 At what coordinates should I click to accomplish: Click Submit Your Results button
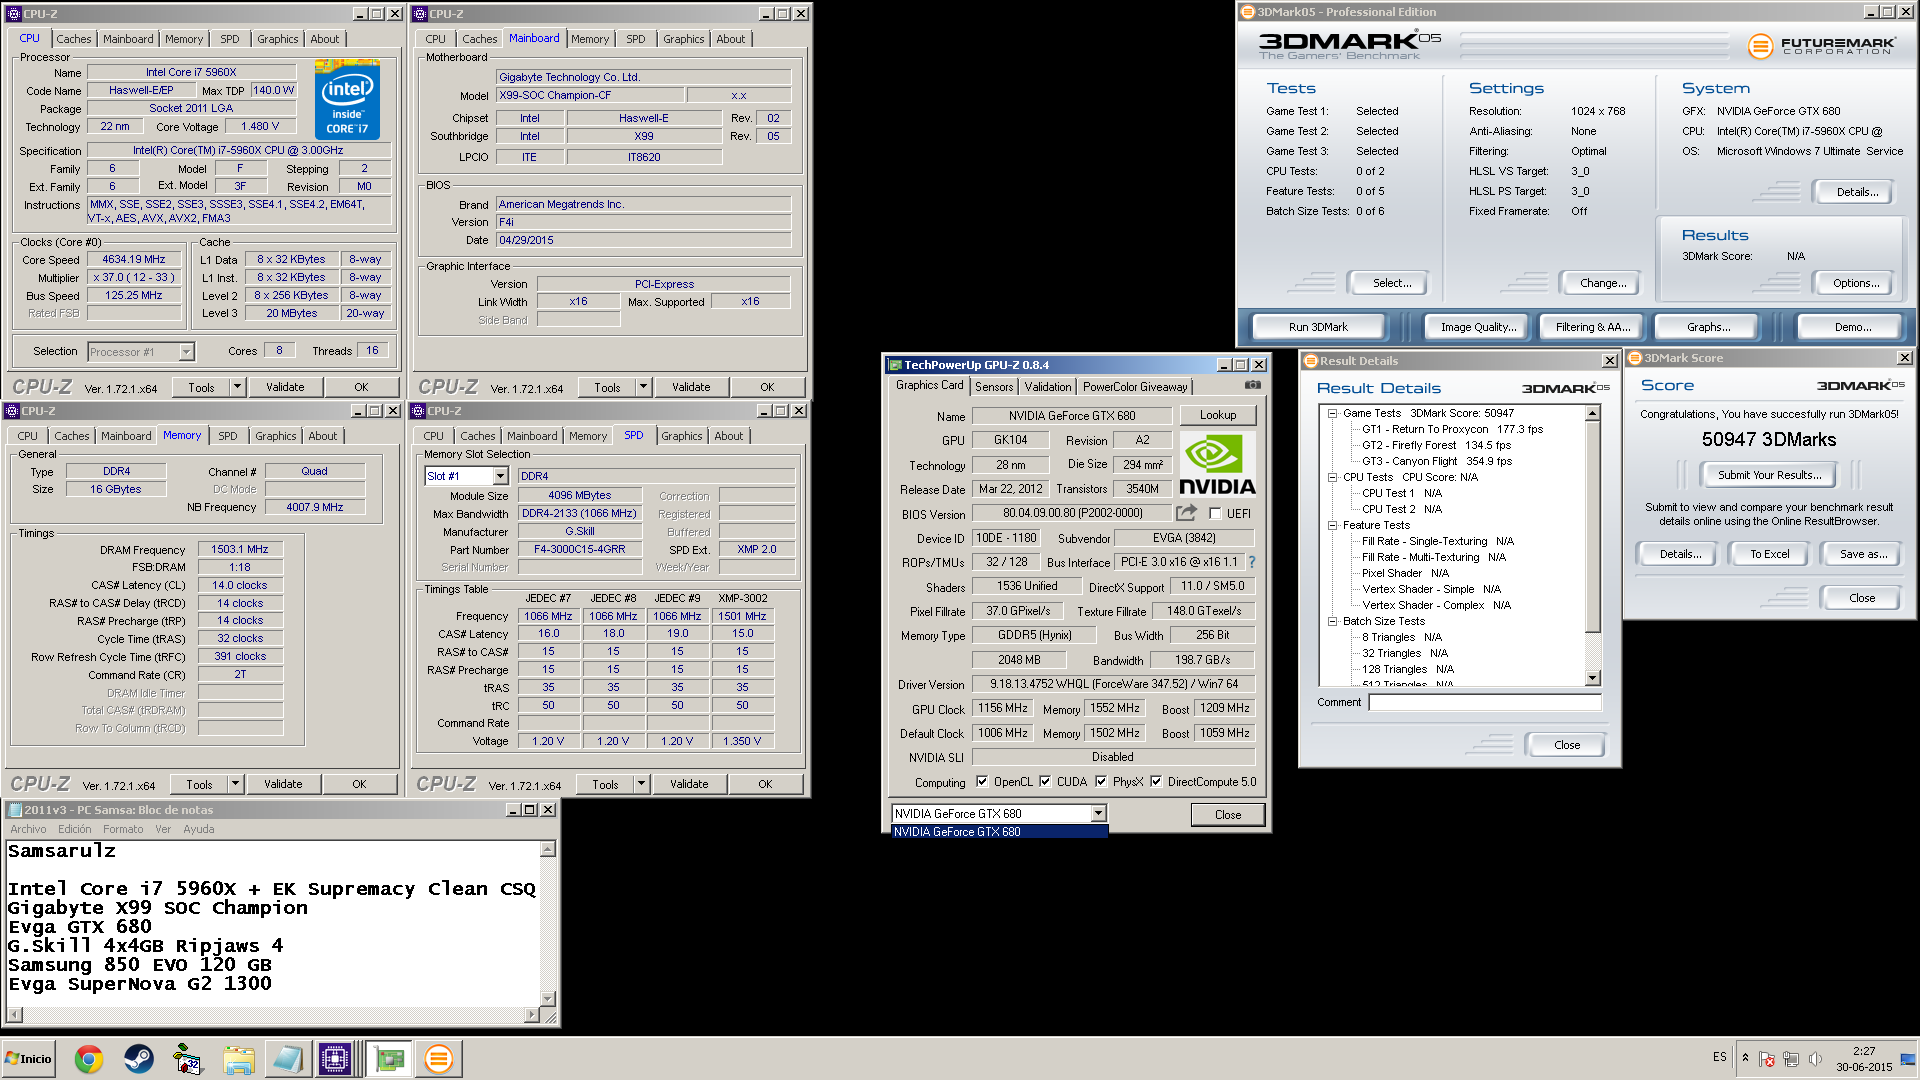[1770, 475]
